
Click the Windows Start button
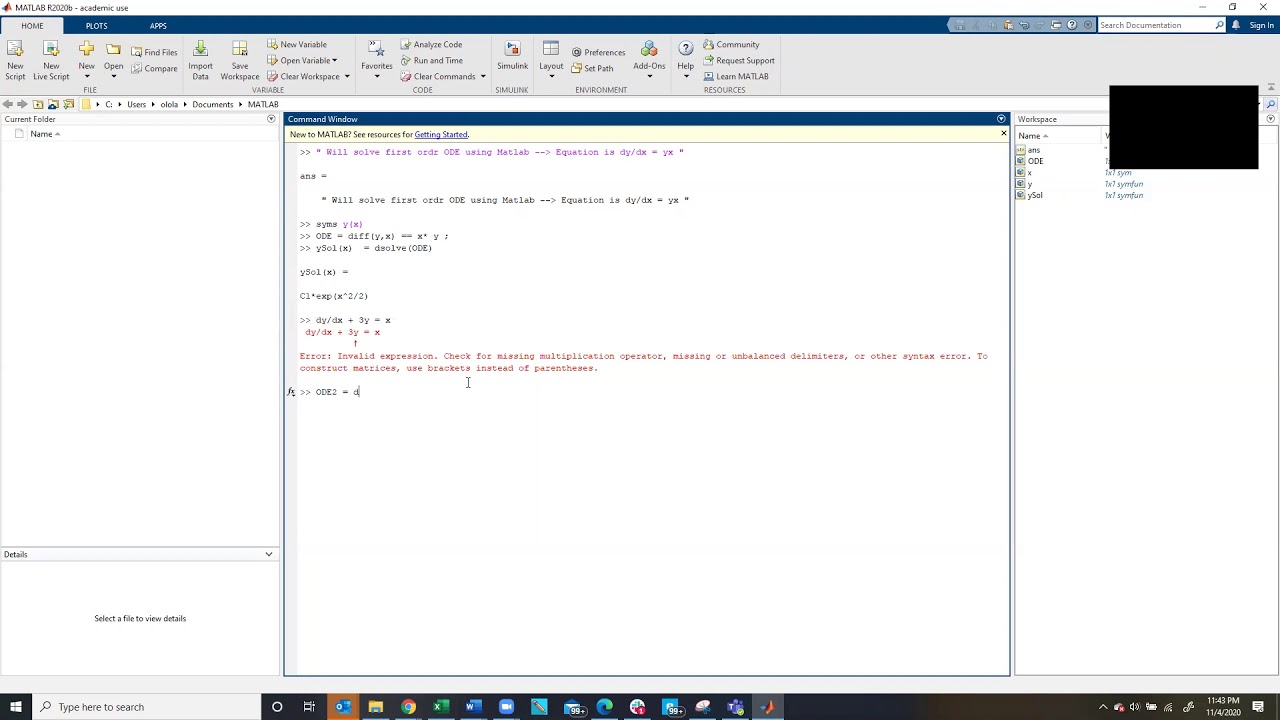click(15, 707)
